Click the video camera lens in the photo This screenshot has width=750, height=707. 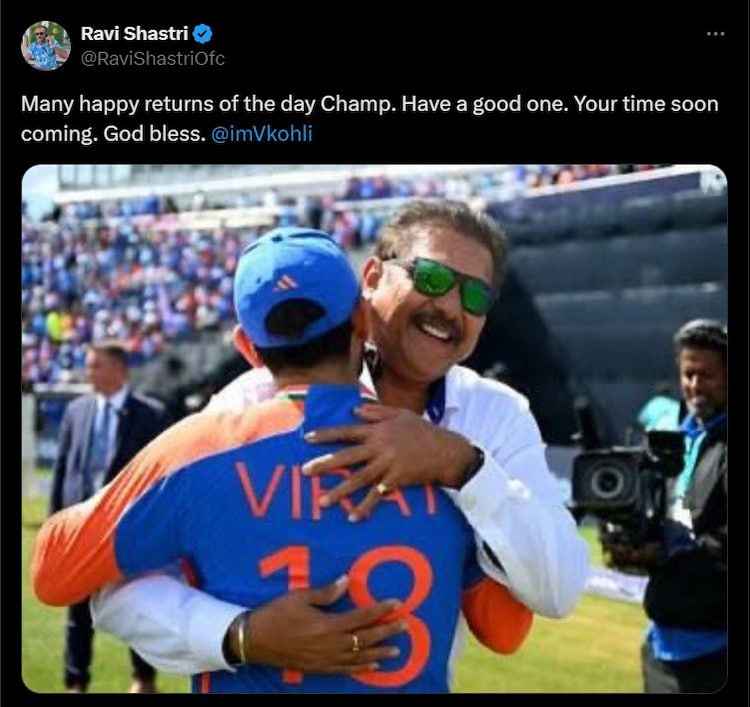pos(606,482)
